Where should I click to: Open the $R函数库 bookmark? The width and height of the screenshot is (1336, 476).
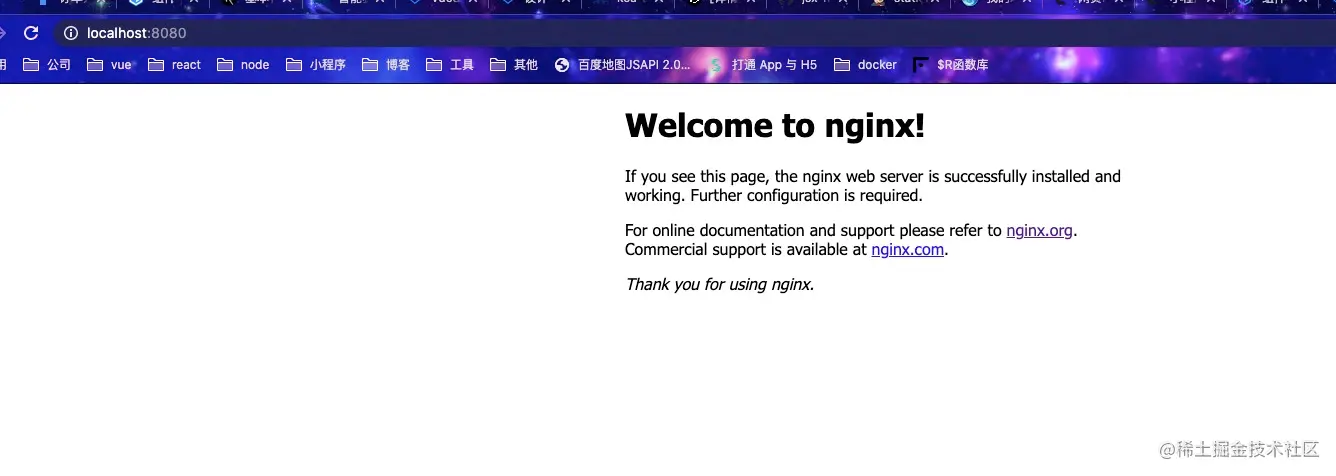950,65
